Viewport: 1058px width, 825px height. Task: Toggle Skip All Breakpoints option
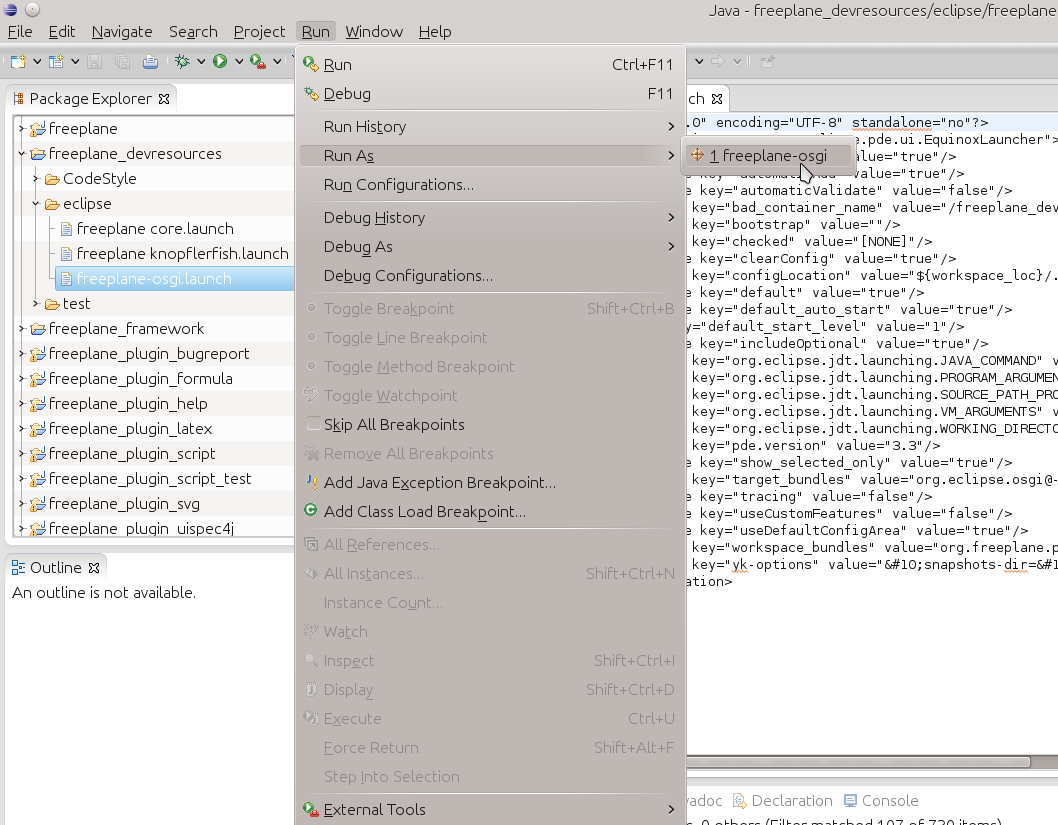[393, 425]
